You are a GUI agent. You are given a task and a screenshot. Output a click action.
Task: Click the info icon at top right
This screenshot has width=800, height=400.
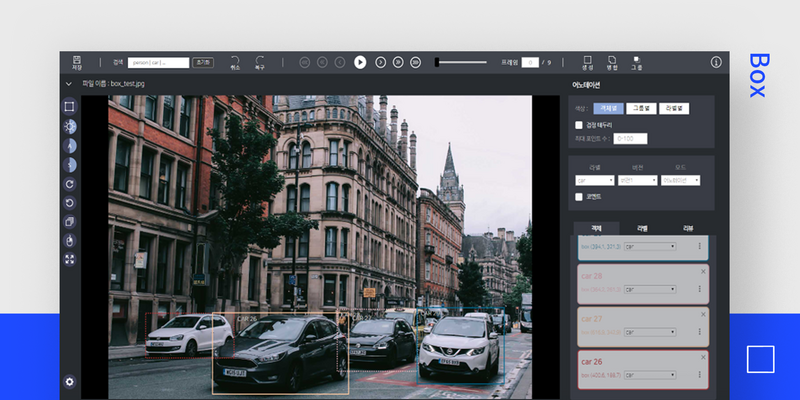716,62
